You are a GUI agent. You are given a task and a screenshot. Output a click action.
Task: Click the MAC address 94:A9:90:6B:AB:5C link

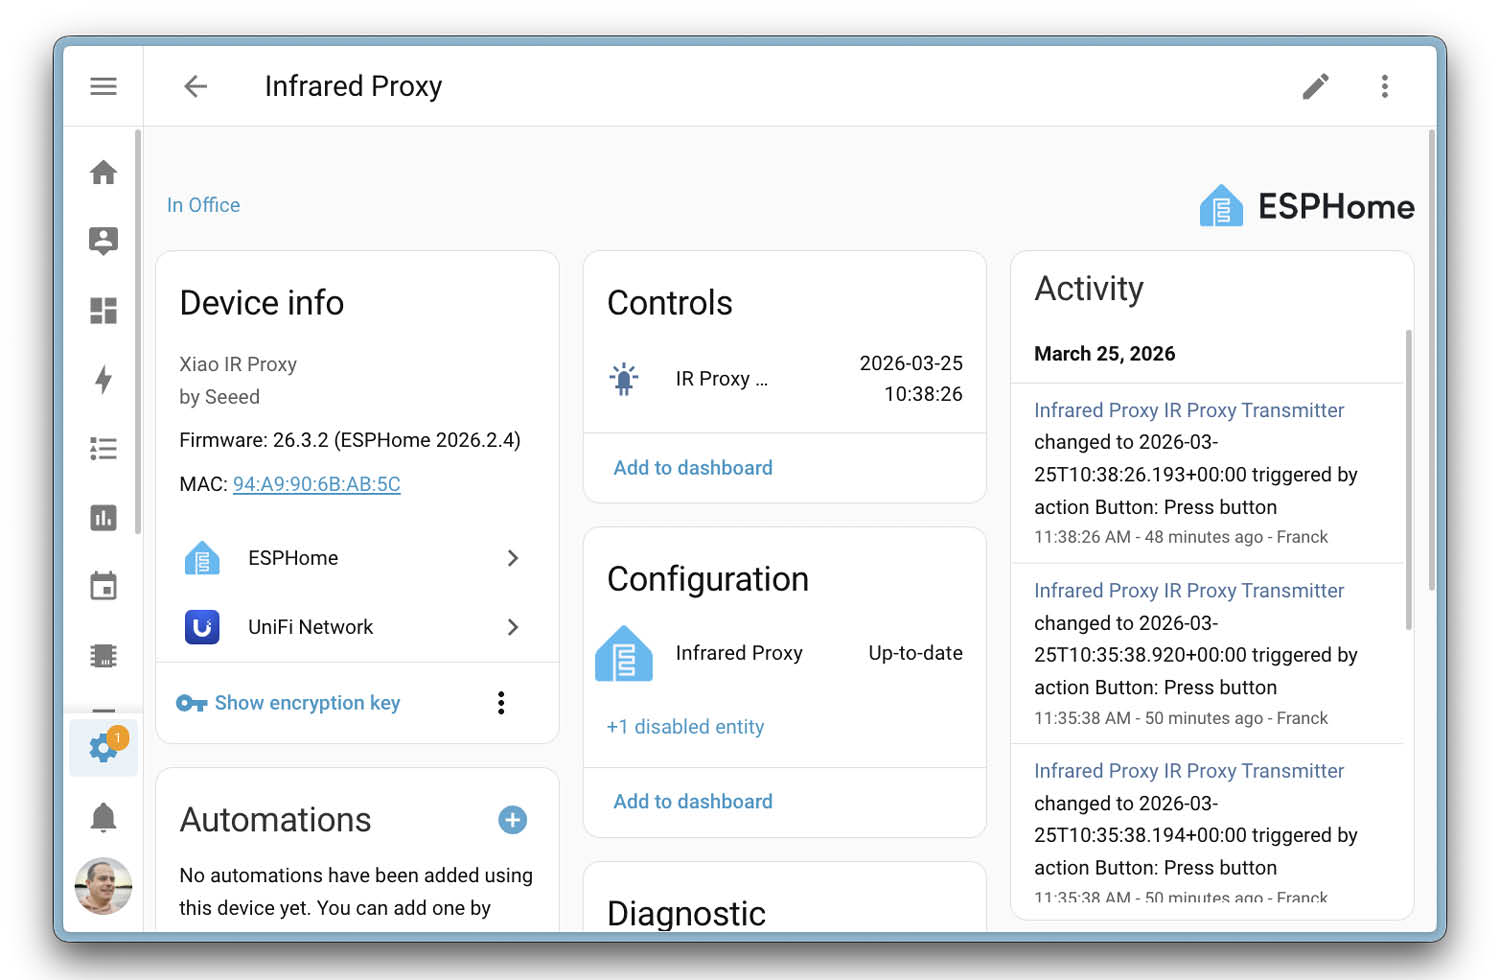pyautogui.click(x=316, y=483)
